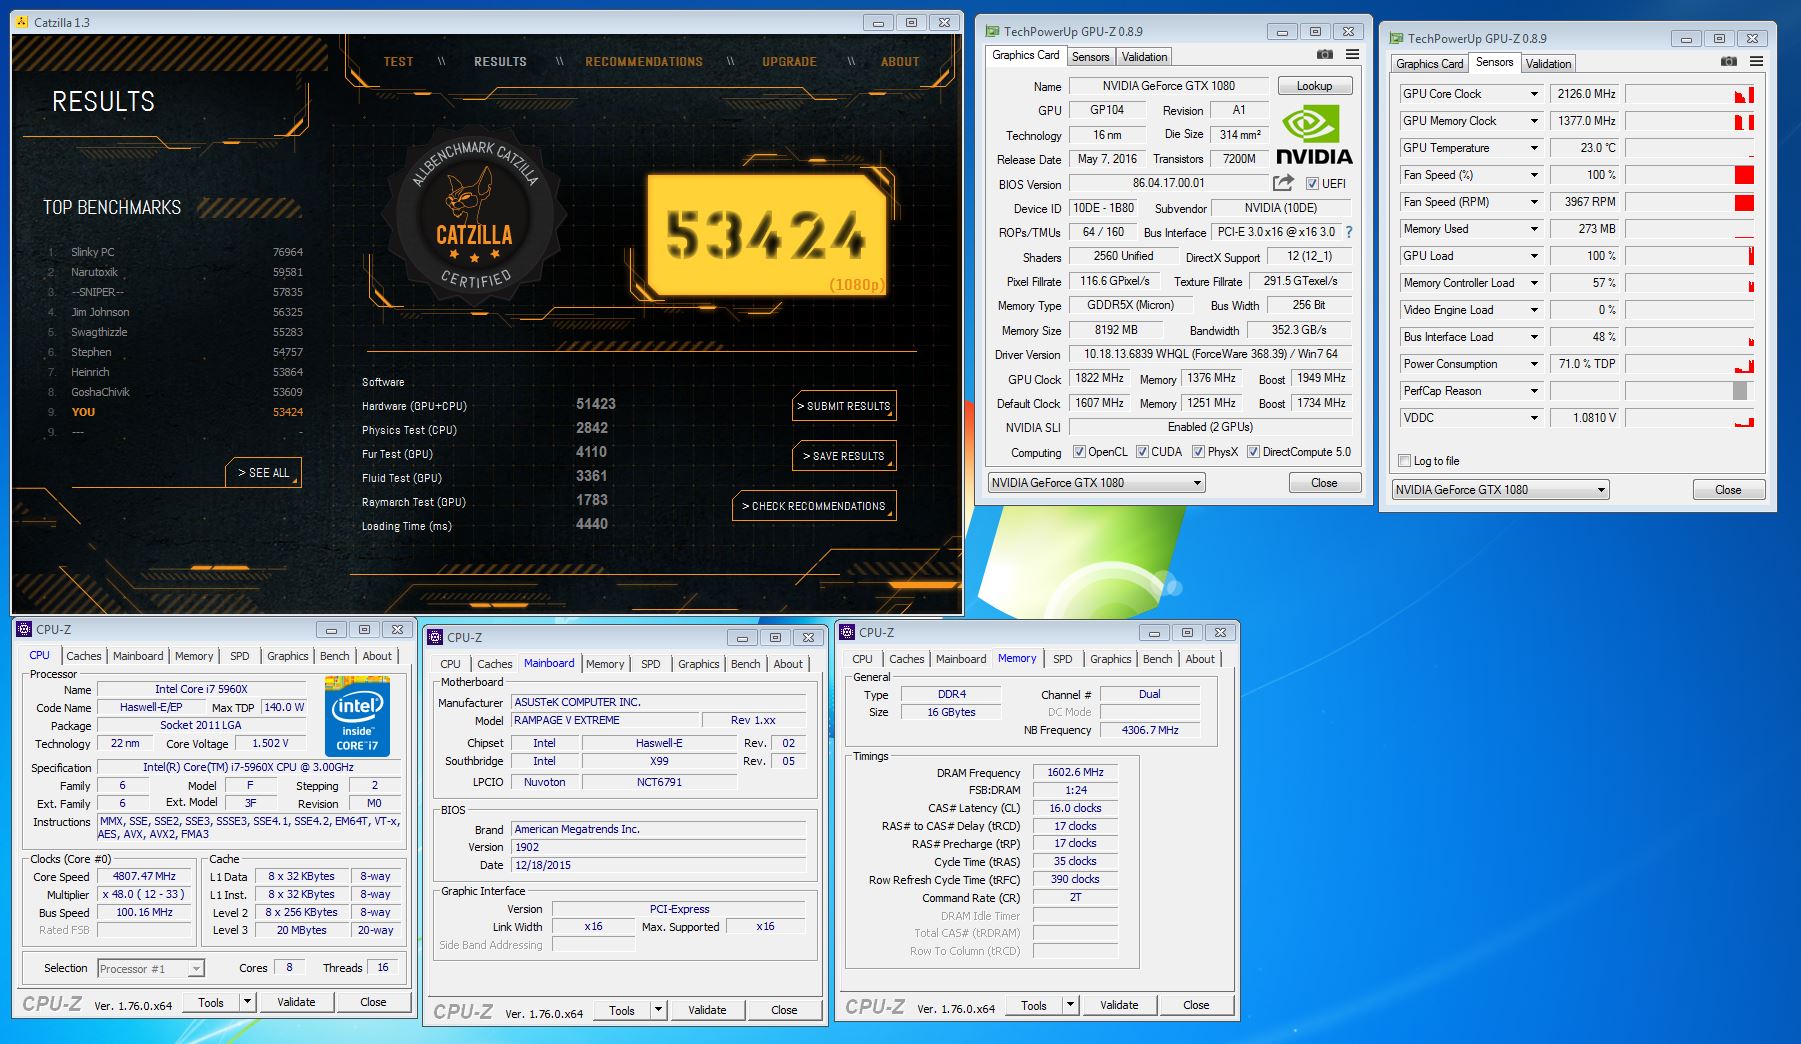Select YOU entry in top benchmarks

coord(175,412)
